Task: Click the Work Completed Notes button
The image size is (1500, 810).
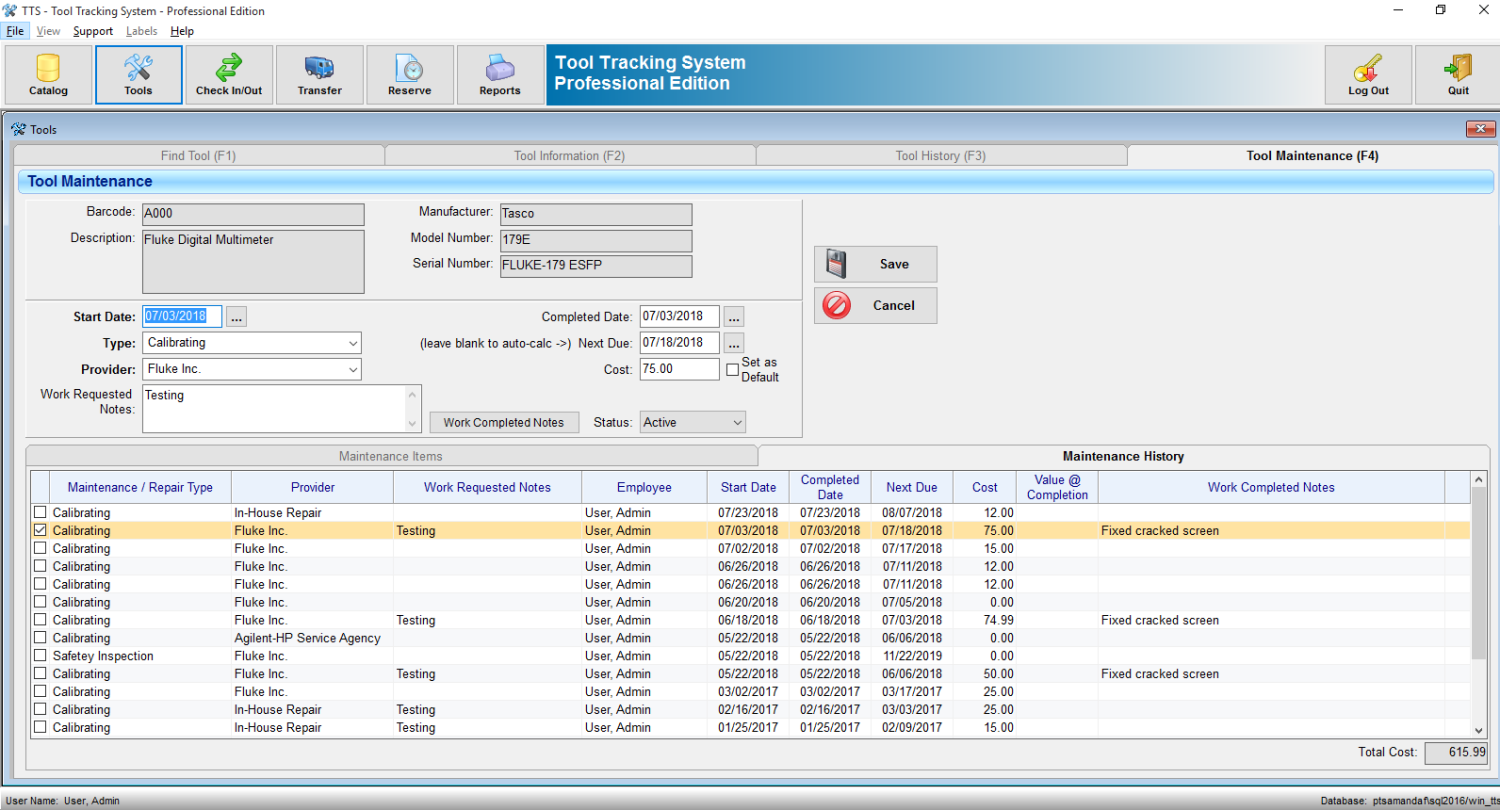Action: pos(504,422)
